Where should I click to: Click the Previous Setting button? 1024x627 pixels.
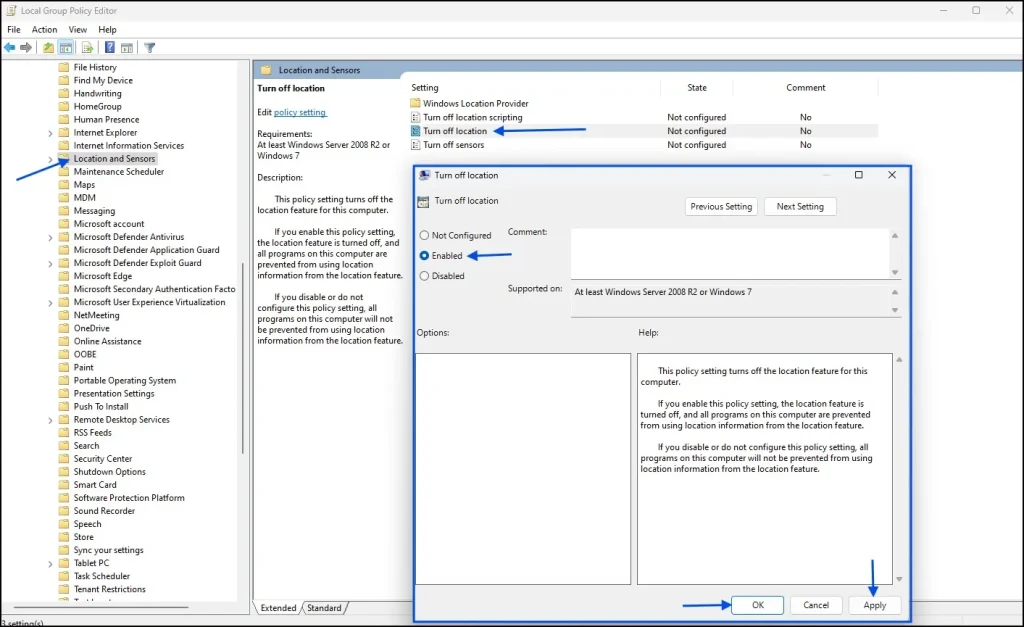click(721, 206)
